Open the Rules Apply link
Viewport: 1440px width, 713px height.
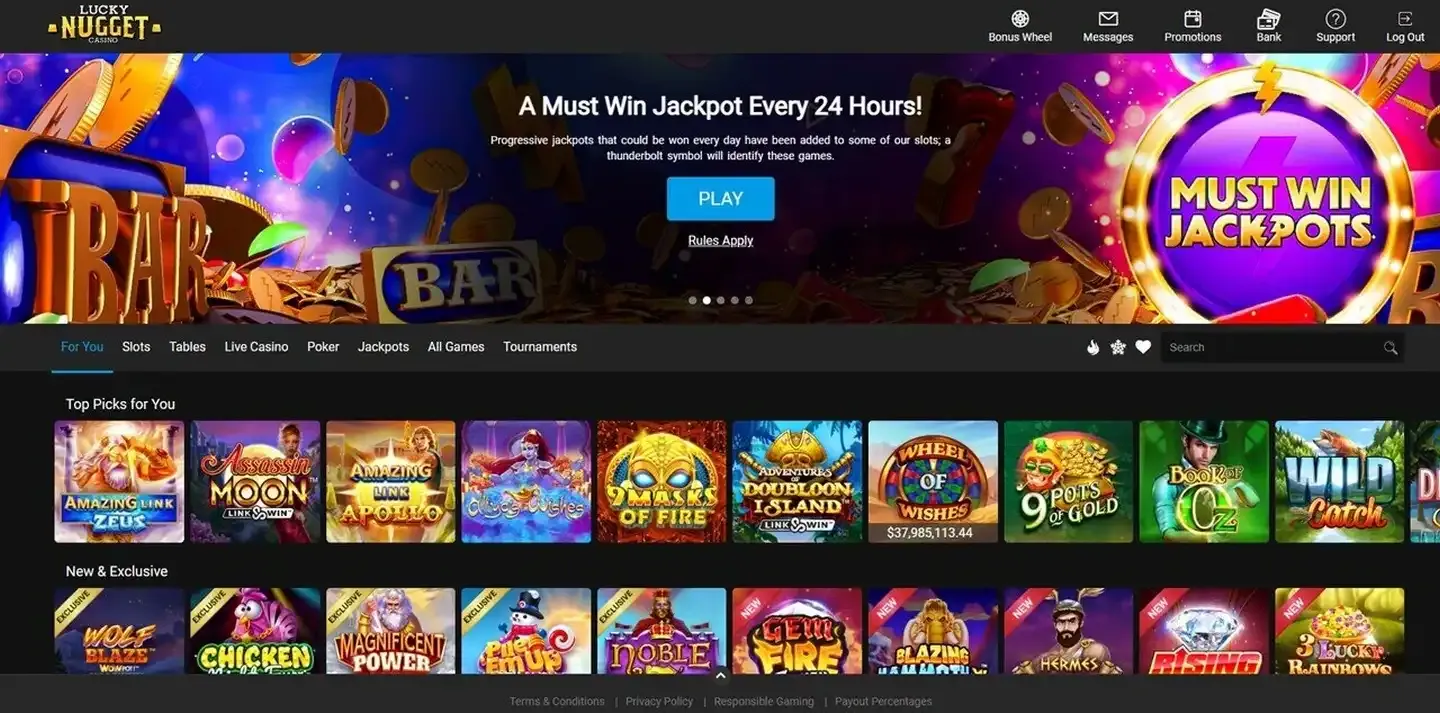(x=721, y=241)
